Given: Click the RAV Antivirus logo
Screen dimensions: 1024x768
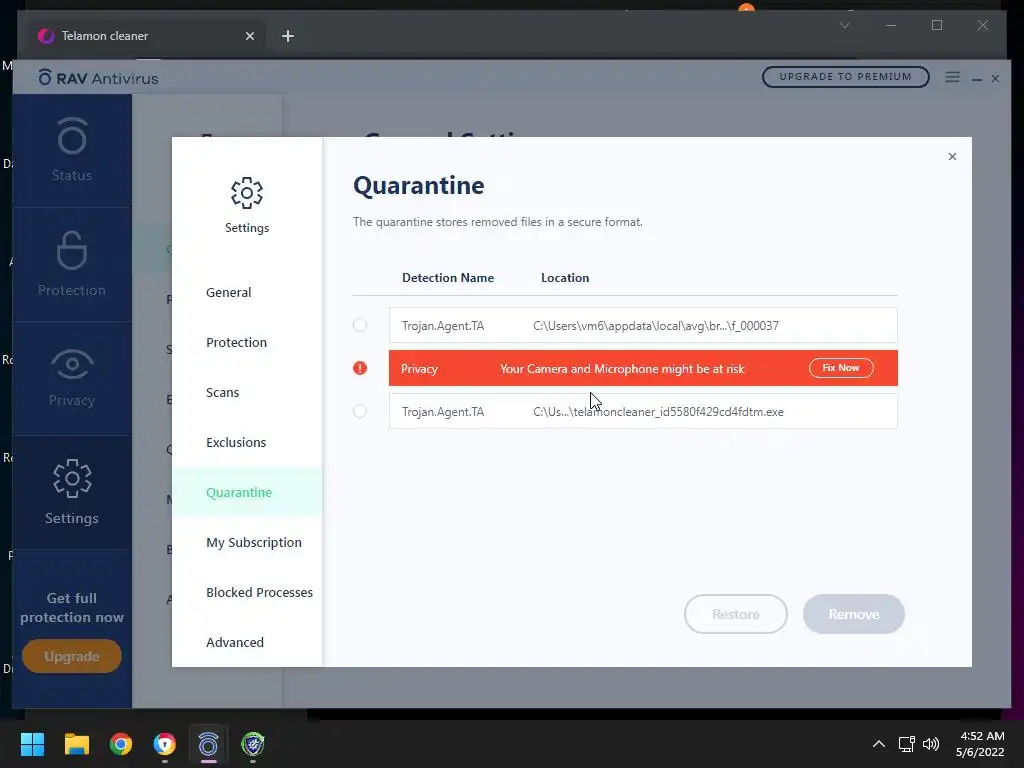Looking at the screenshot, I should [99, 78].
